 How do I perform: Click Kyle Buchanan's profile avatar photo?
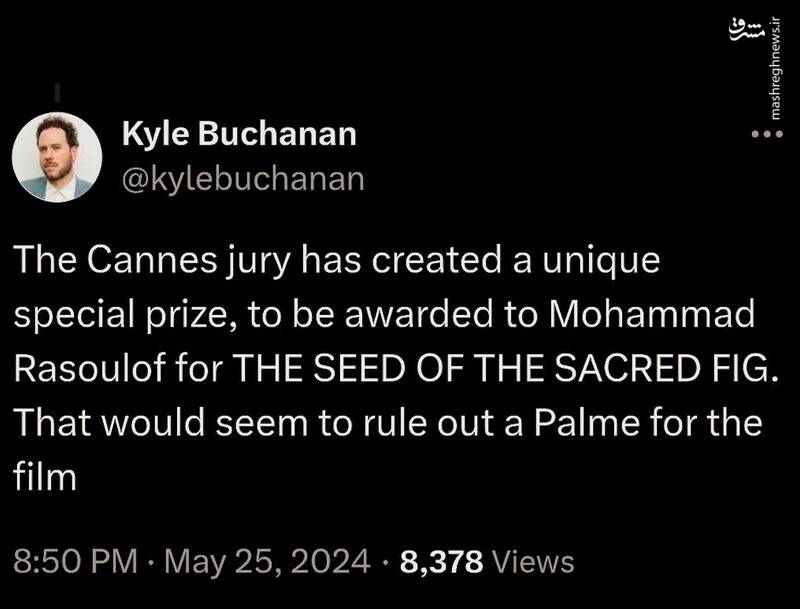click(x=56, y=157)
